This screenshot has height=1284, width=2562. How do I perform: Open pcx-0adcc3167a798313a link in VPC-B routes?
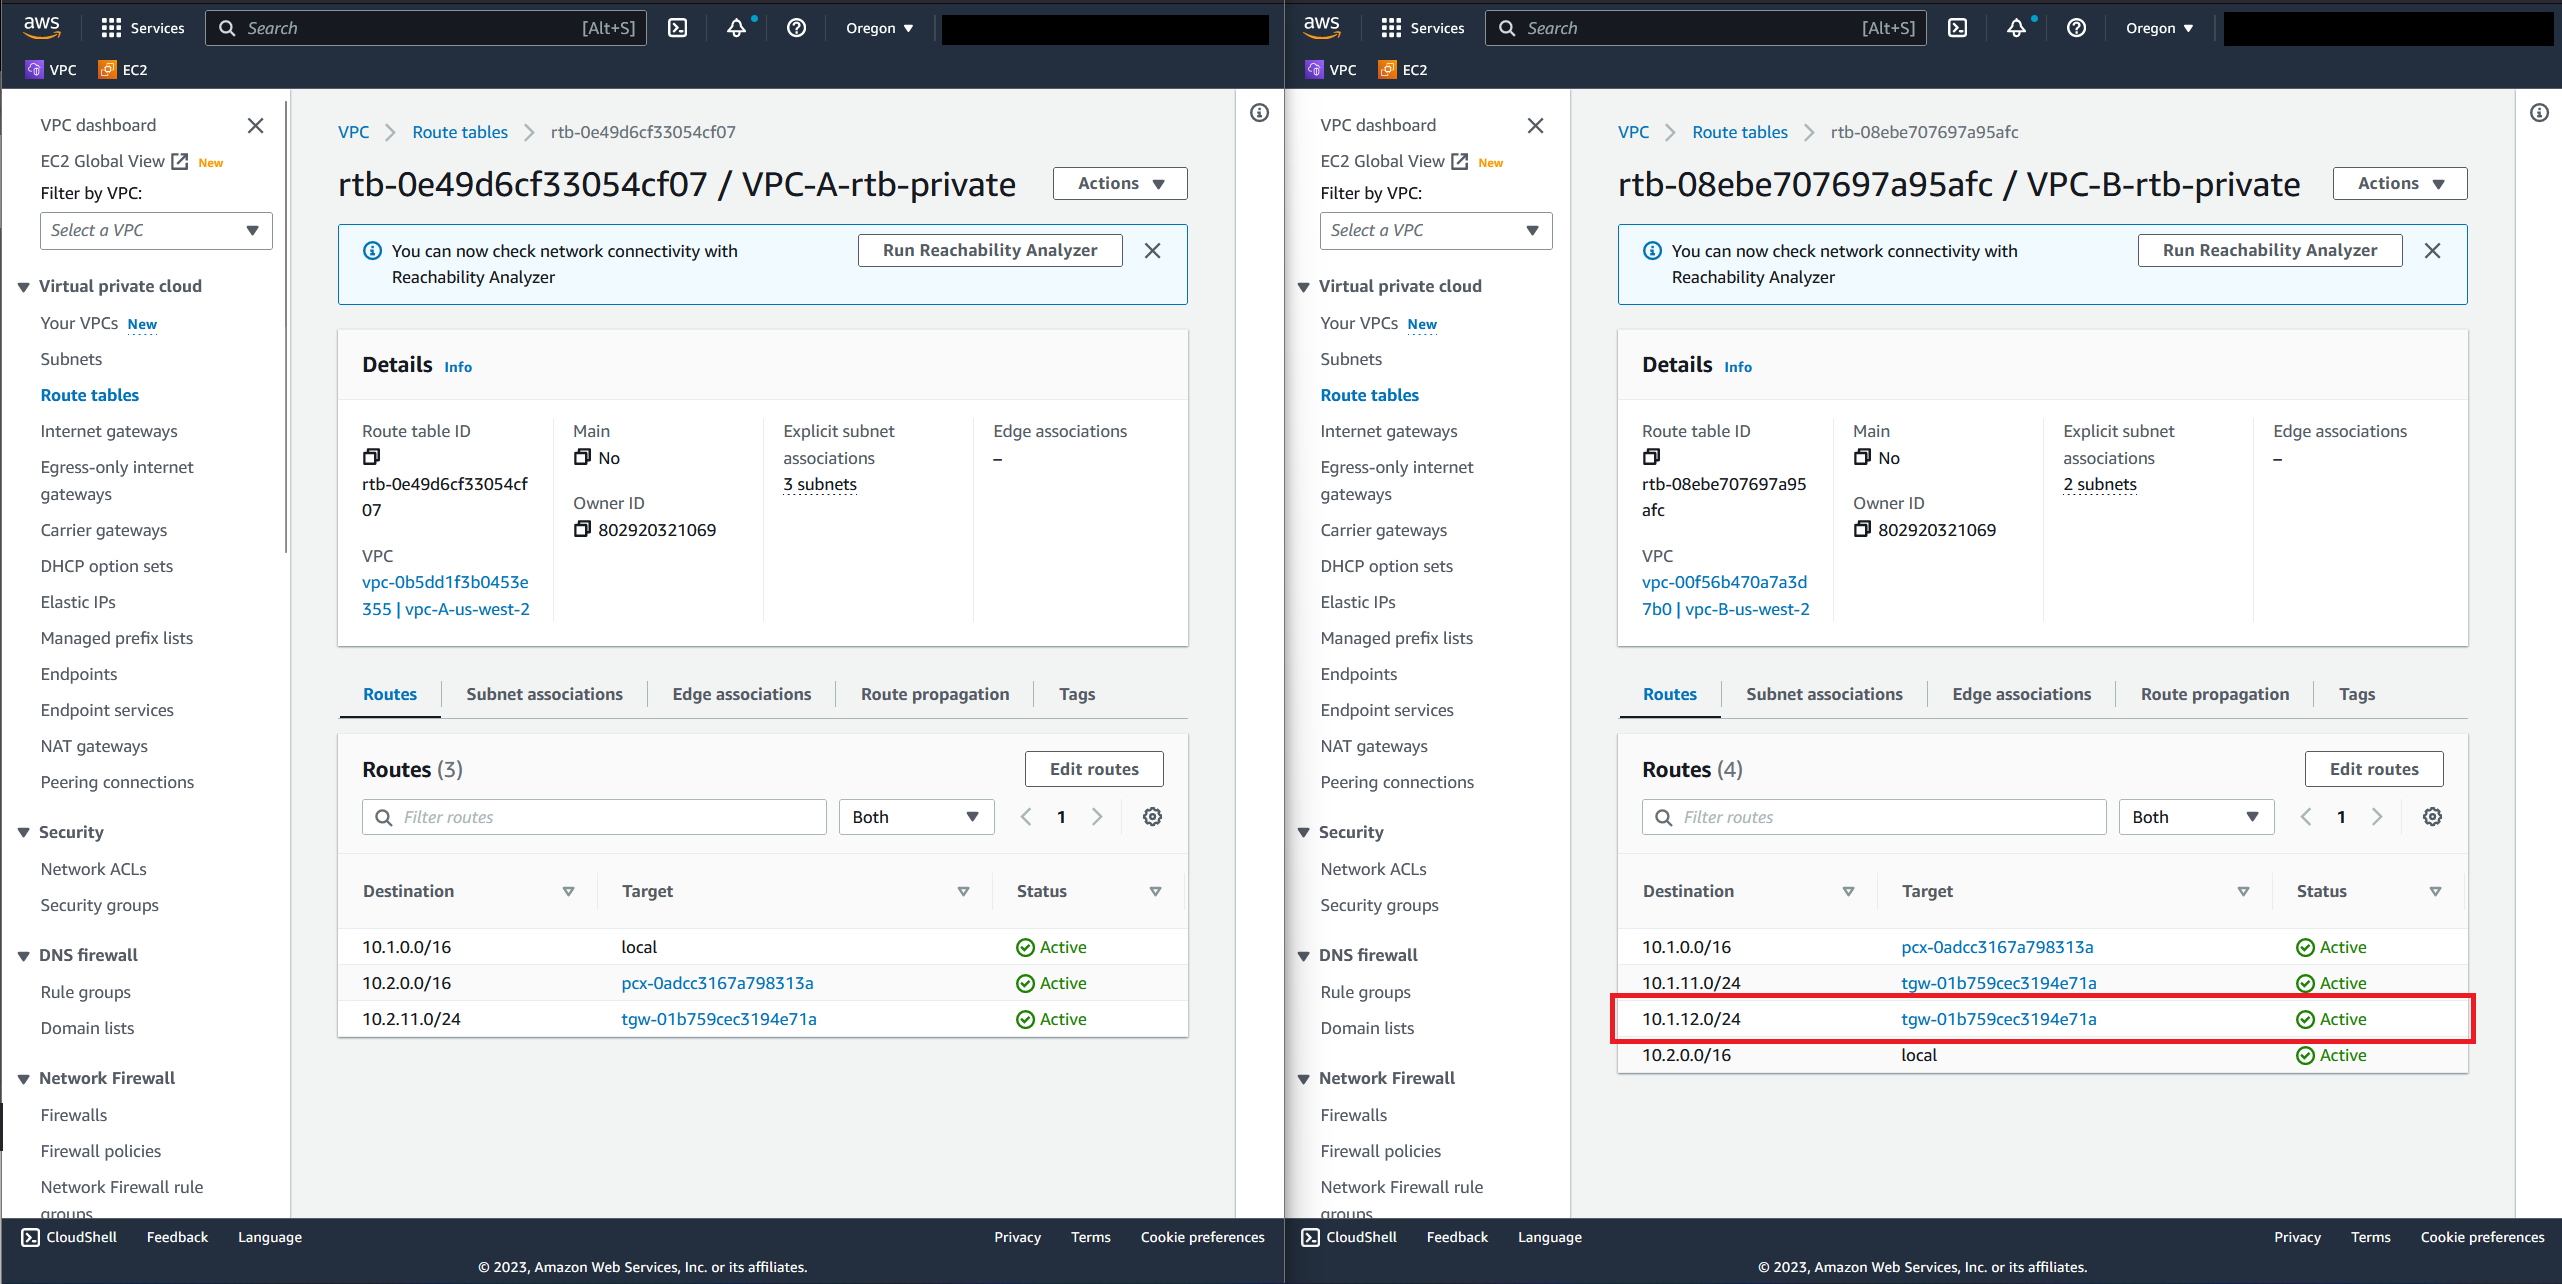coord(1997,947)
